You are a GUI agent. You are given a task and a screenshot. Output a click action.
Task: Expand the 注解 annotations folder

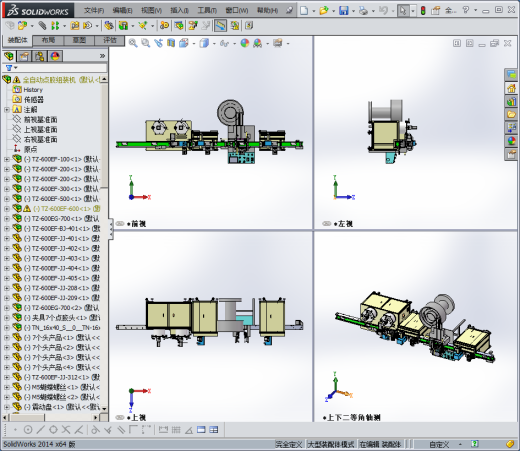pos(6,110)
